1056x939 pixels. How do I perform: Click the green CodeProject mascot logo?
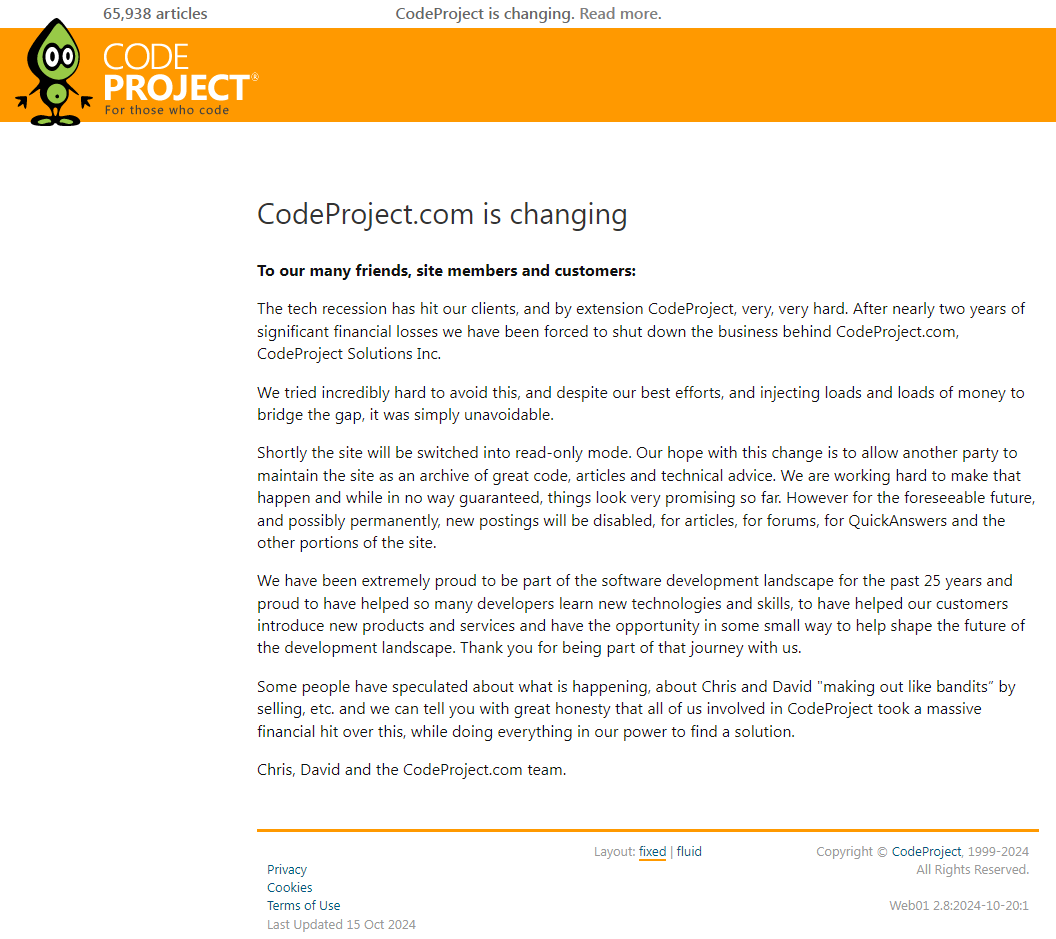[x=55, y=72]
